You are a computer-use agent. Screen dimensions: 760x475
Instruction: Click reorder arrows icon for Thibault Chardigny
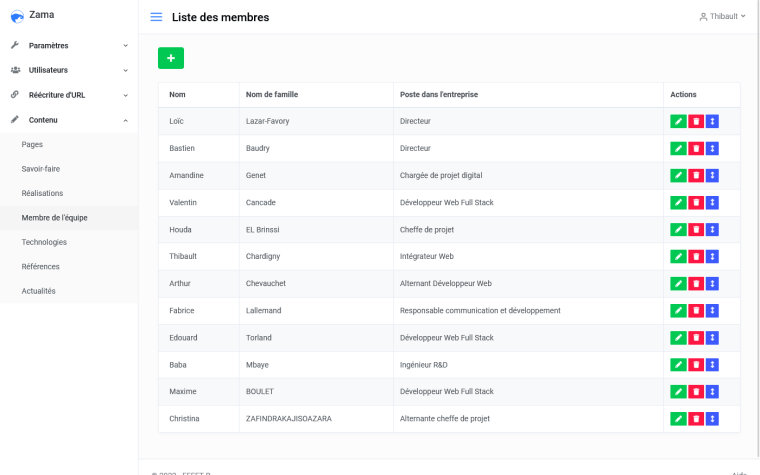point(712,256)
